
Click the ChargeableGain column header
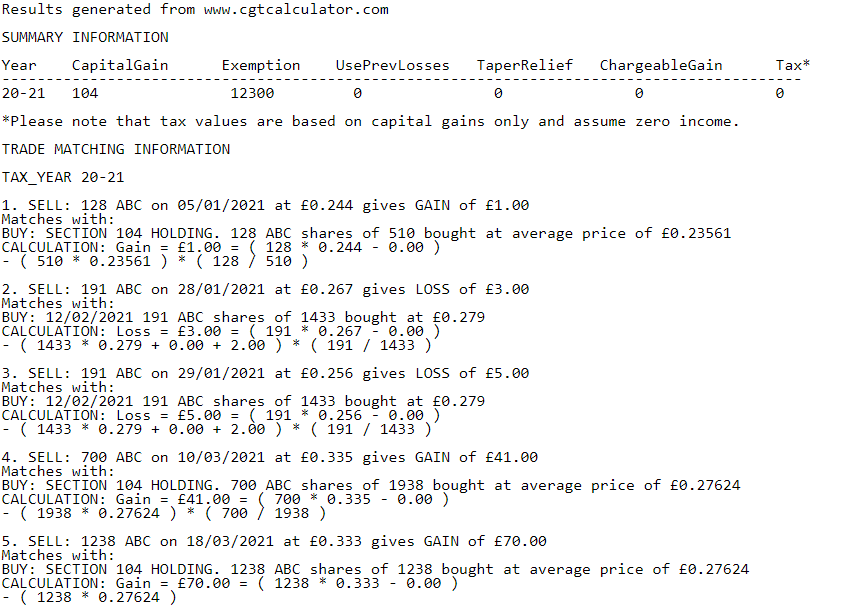[661, 65]
